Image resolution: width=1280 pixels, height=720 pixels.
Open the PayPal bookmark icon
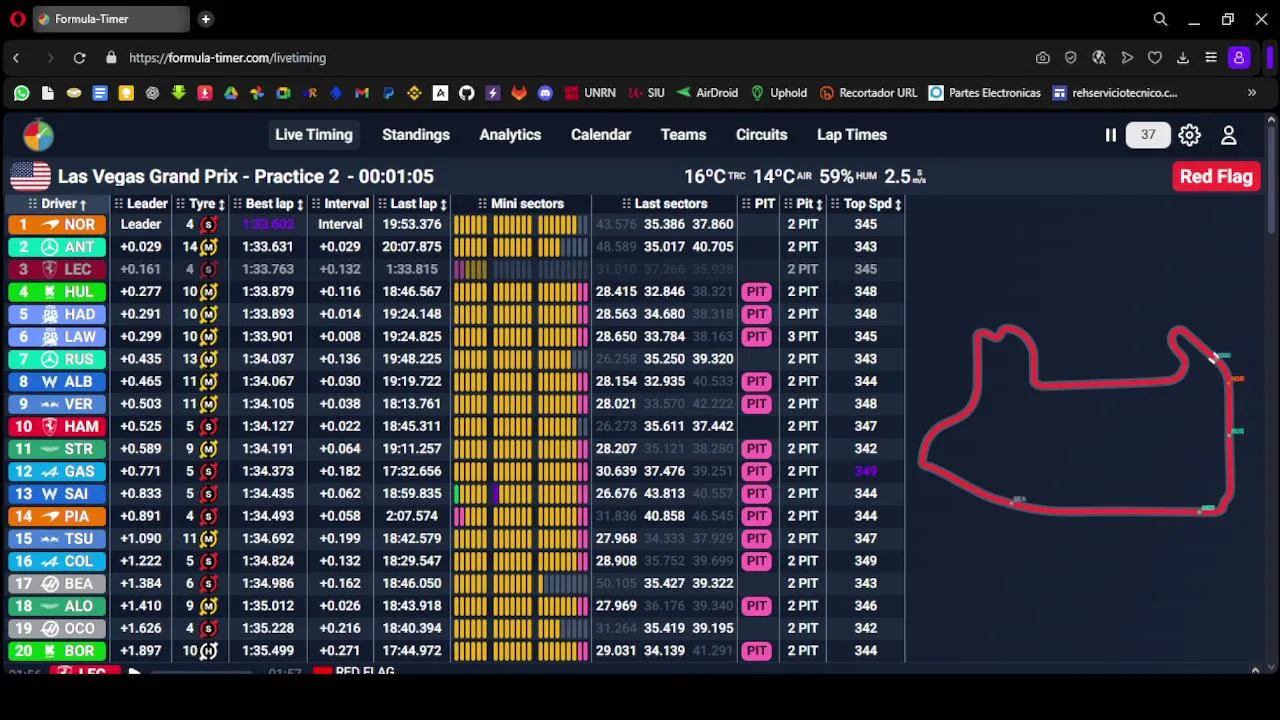(388, 93)
